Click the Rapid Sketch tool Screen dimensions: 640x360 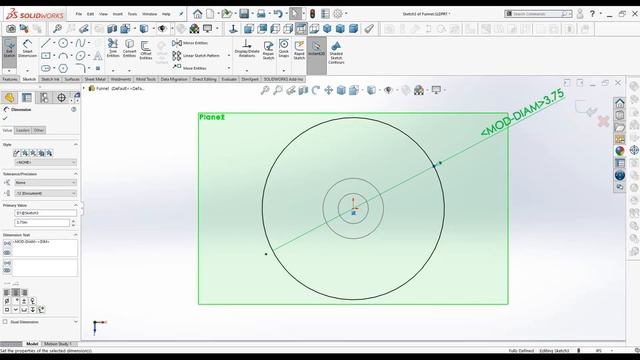(299, 50)
